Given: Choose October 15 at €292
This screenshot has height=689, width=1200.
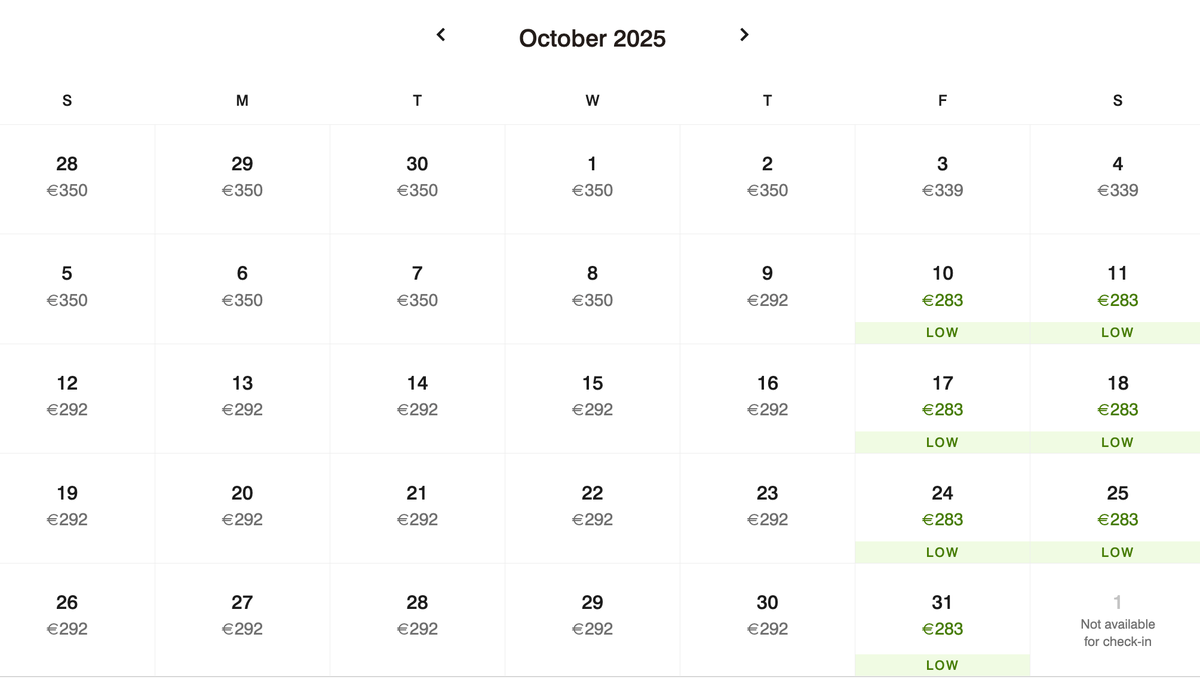Looking at the screenshot, I should tap(592, 399).
